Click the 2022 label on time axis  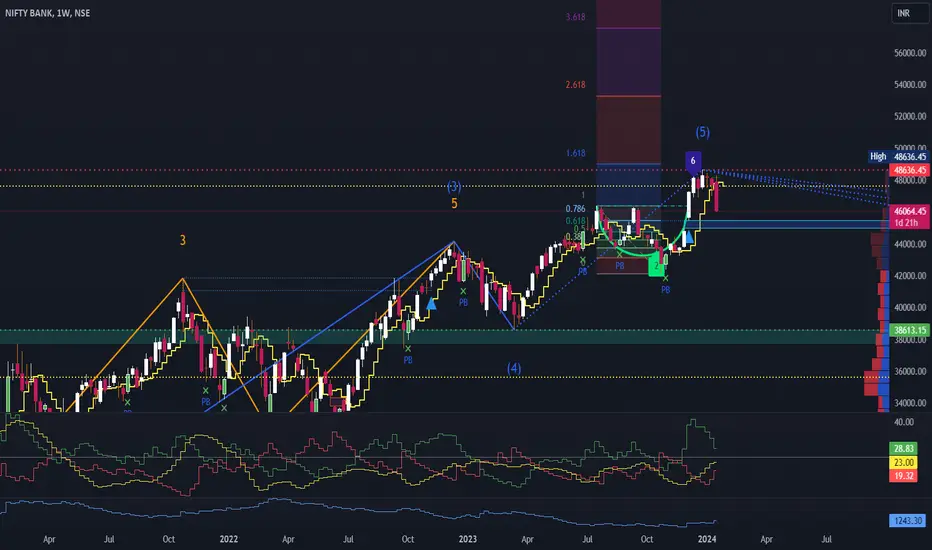click(x=229, y=539)
